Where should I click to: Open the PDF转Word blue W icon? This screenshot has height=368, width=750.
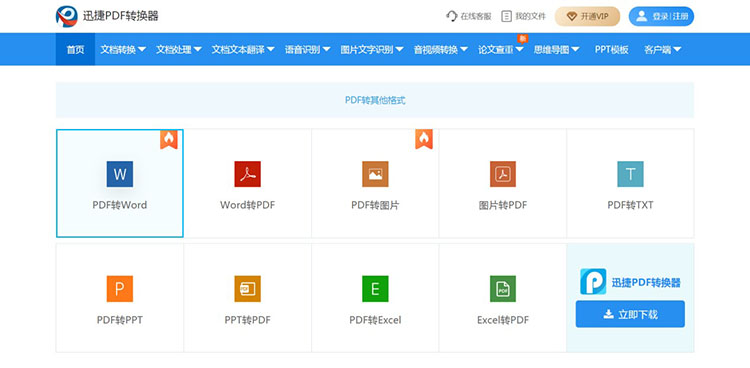pyautogui.click(x=120, y=174)
